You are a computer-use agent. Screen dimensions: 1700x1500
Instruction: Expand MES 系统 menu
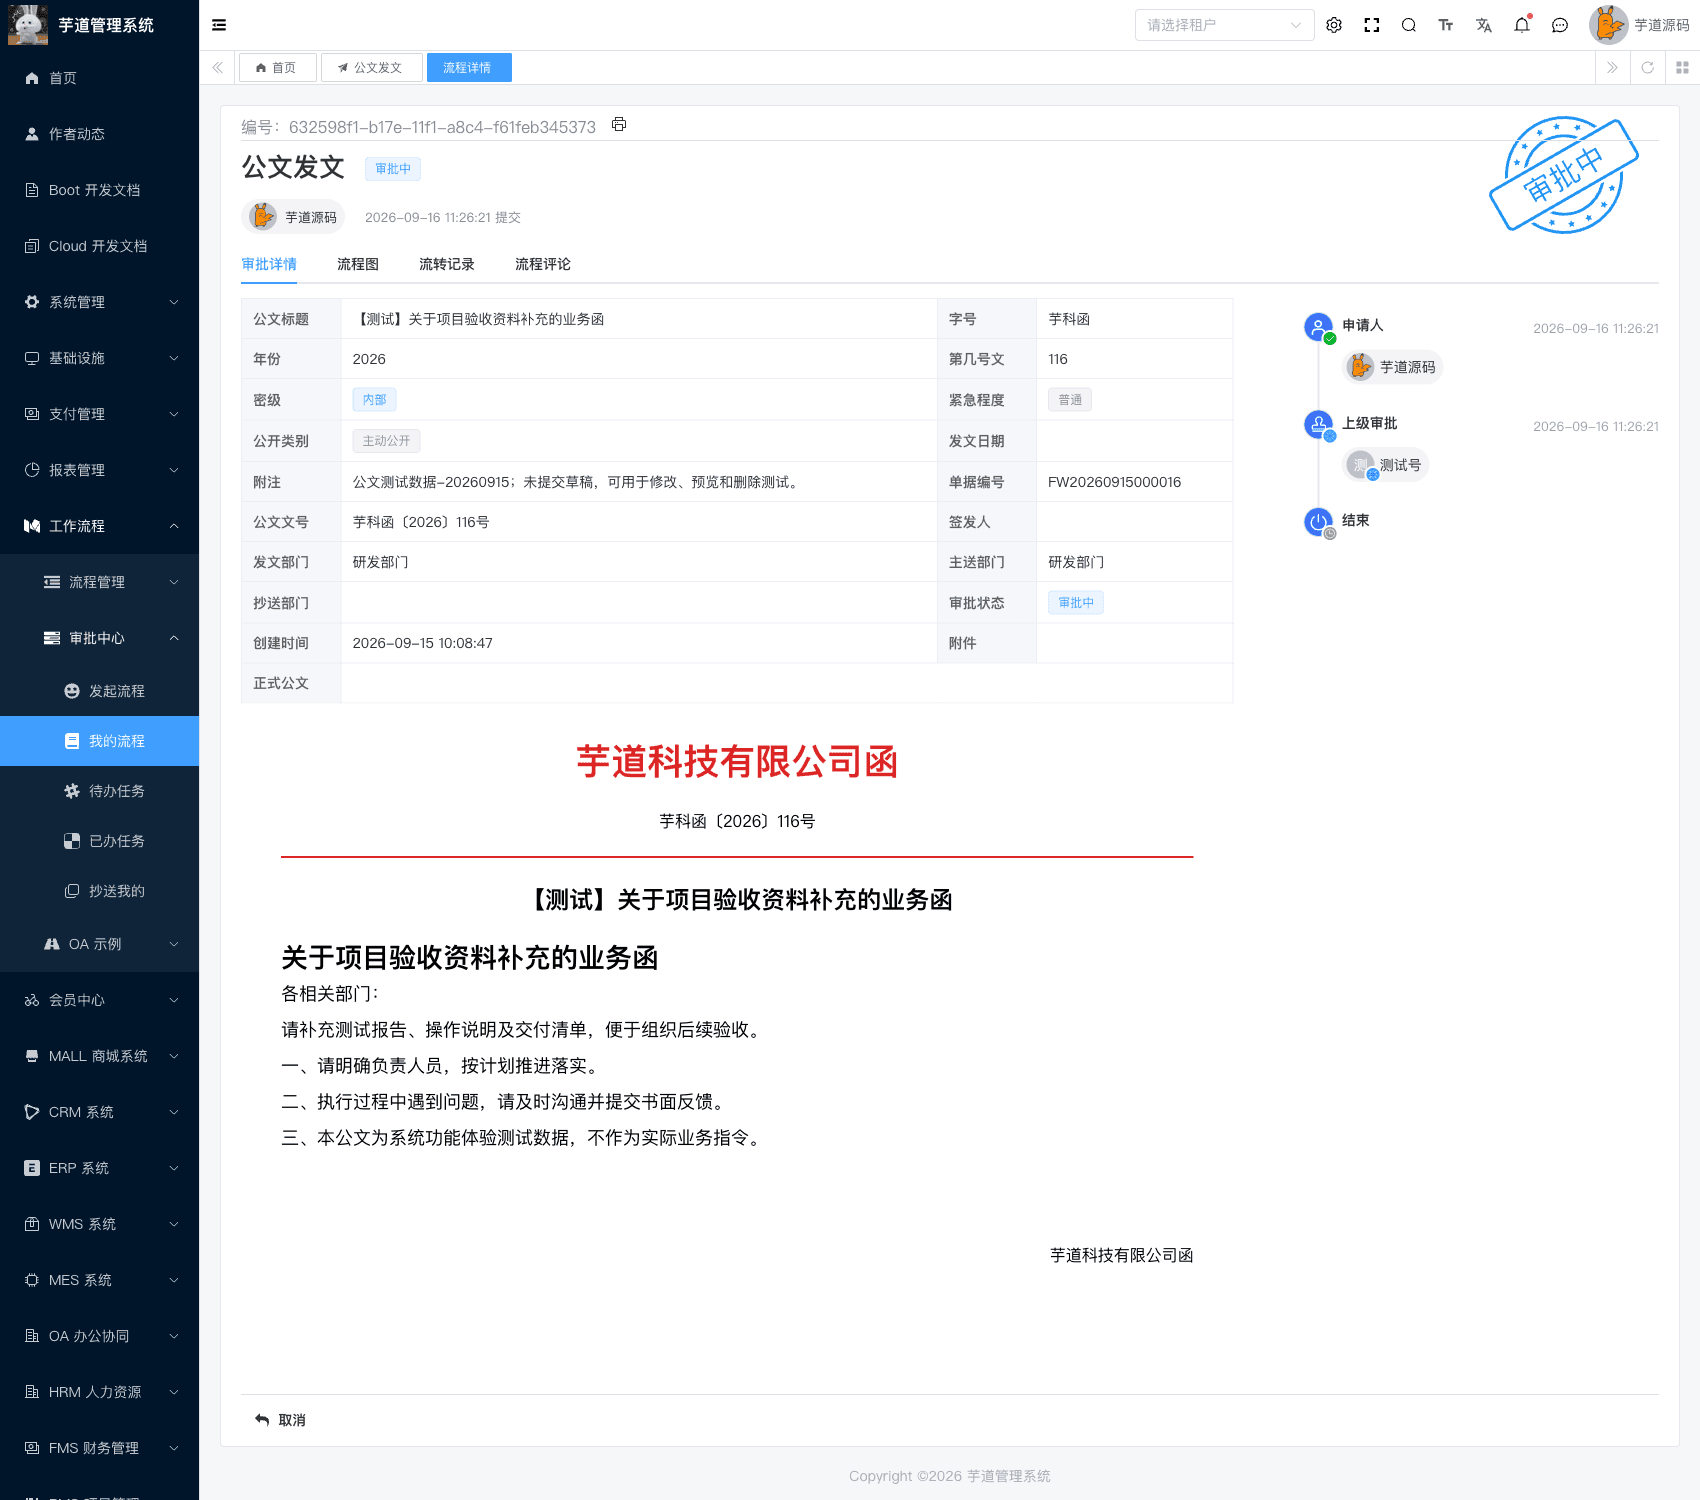click(x=99, y=1280)
